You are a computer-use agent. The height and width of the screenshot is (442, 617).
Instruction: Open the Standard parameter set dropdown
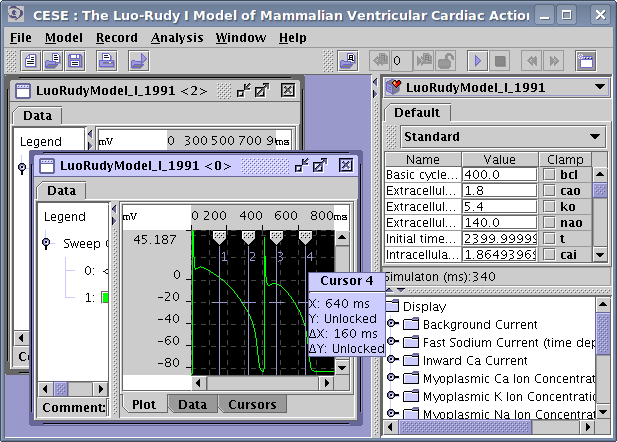tap(502, 136)
